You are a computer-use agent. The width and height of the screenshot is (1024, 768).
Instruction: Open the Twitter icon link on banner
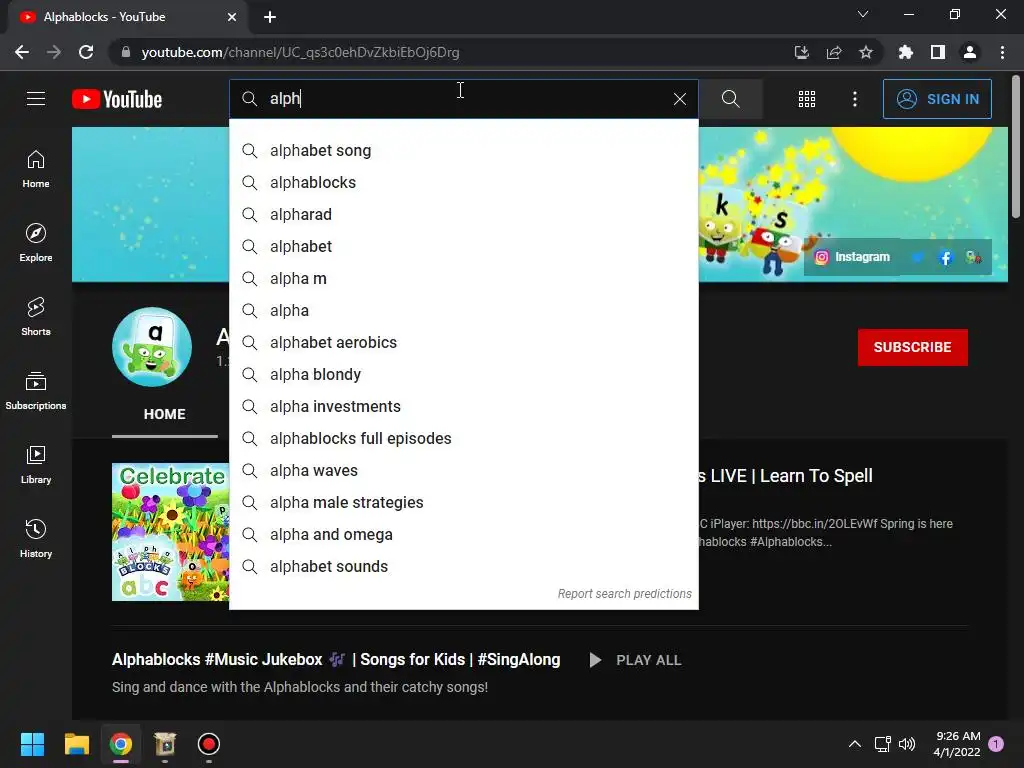tap(917, 257)
